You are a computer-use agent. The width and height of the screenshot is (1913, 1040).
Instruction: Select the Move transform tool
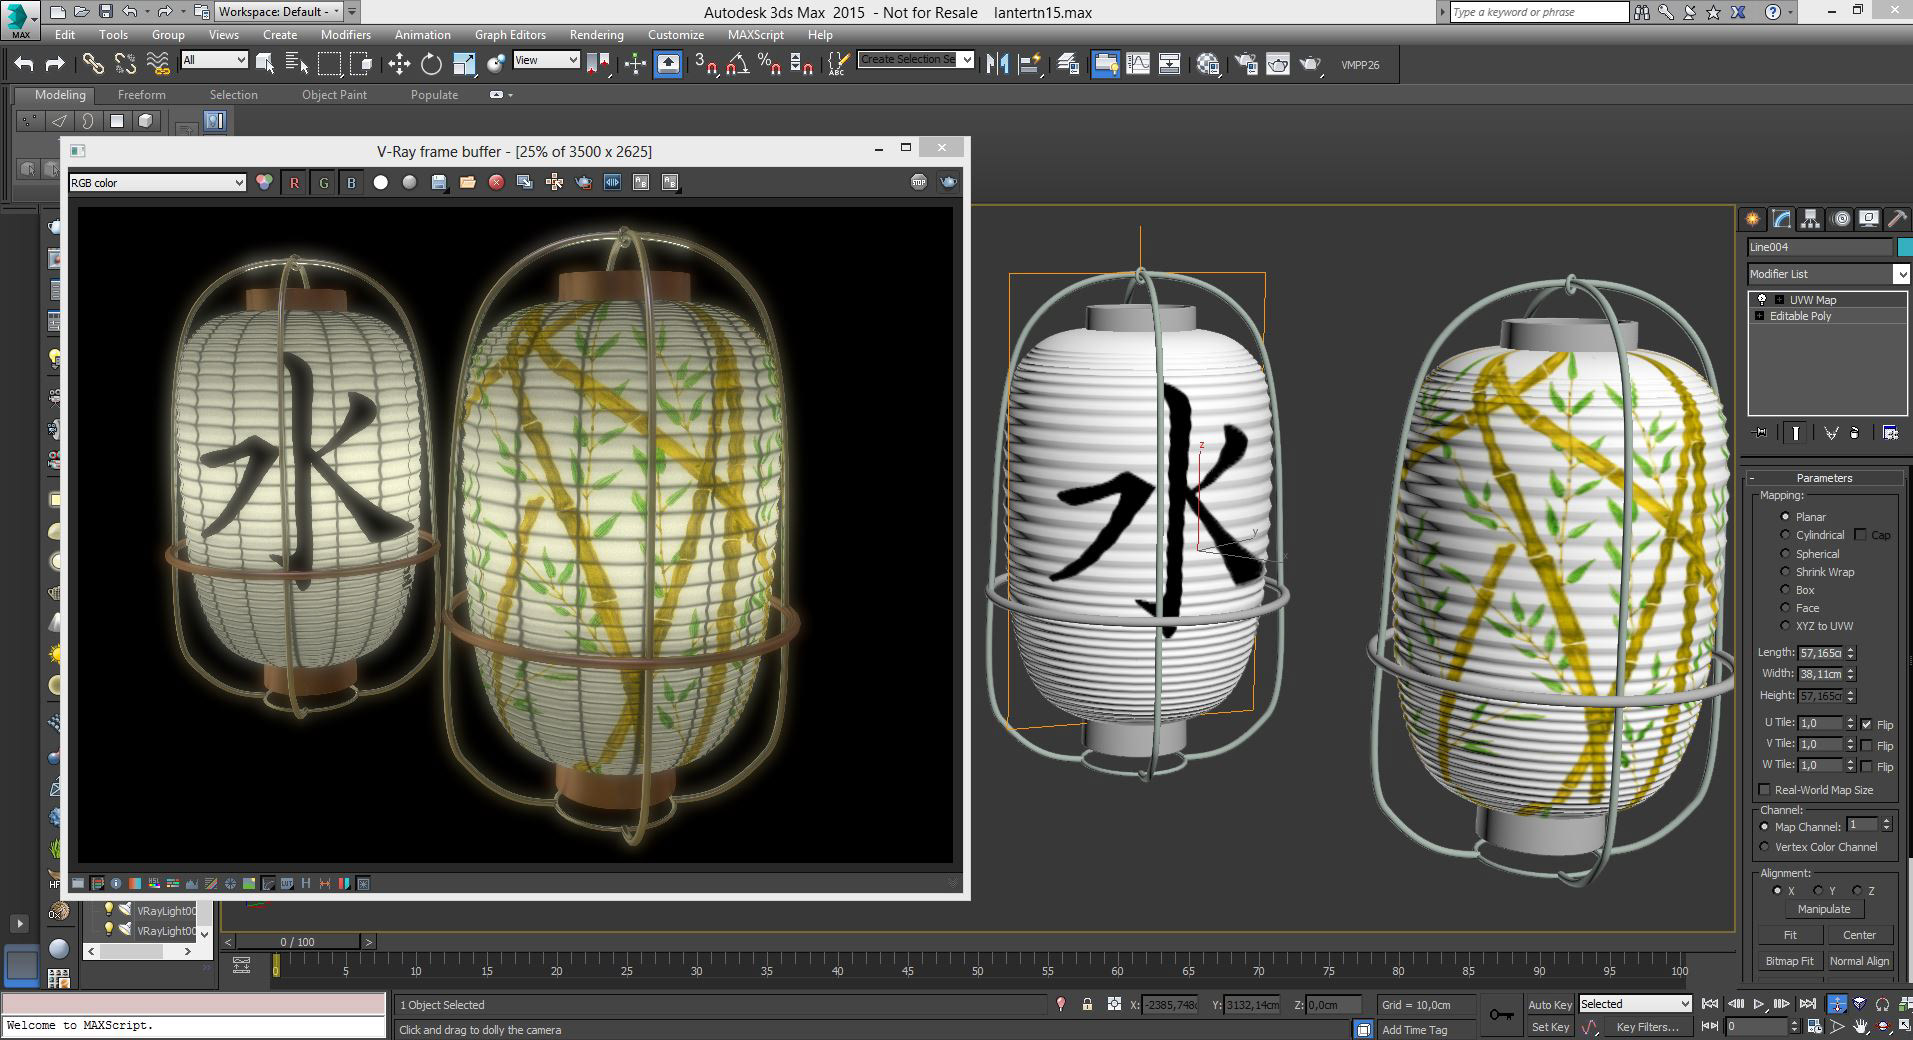[399, 65]
